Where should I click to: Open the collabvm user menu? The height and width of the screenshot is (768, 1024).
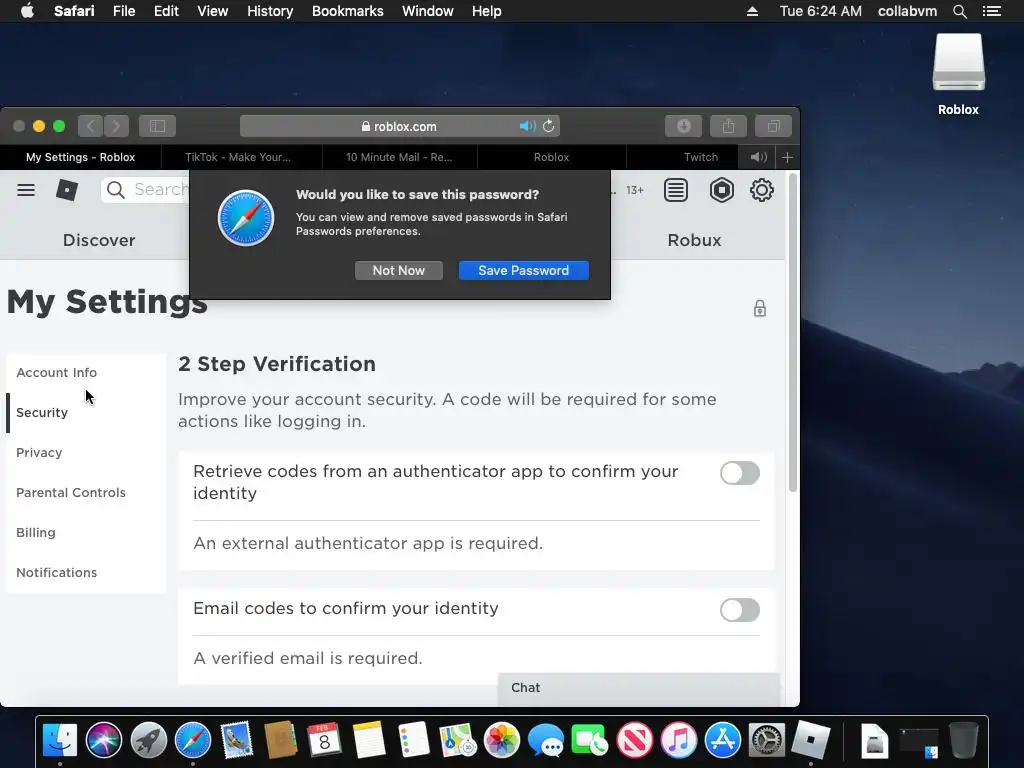[x=907, y=11]
